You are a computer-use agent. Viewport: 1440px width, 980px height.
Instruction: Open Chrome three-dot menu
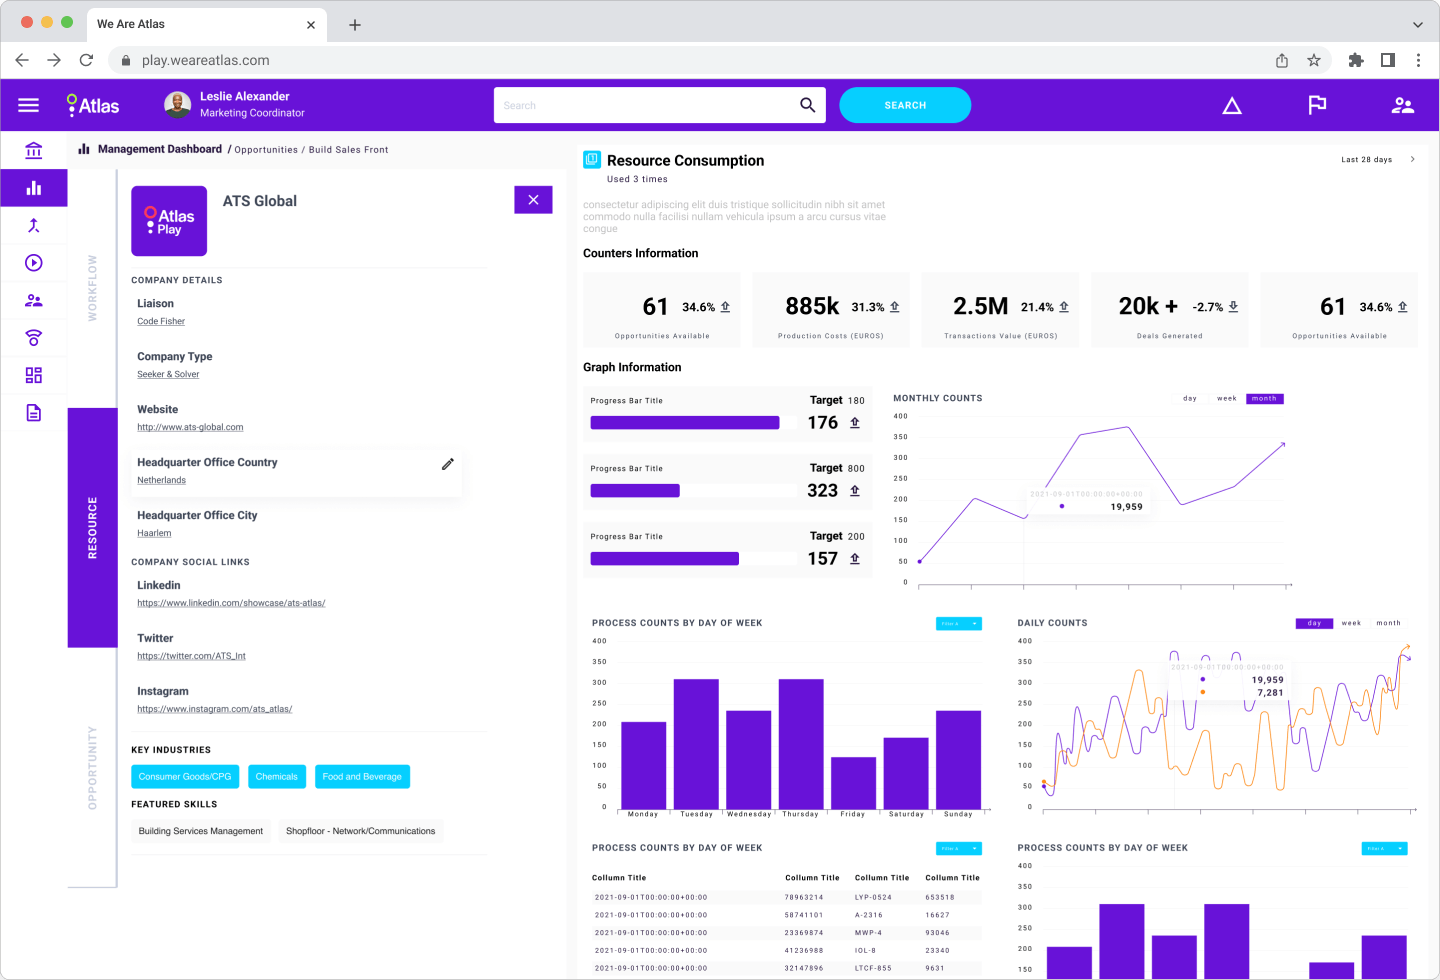tap(1418, 60)
